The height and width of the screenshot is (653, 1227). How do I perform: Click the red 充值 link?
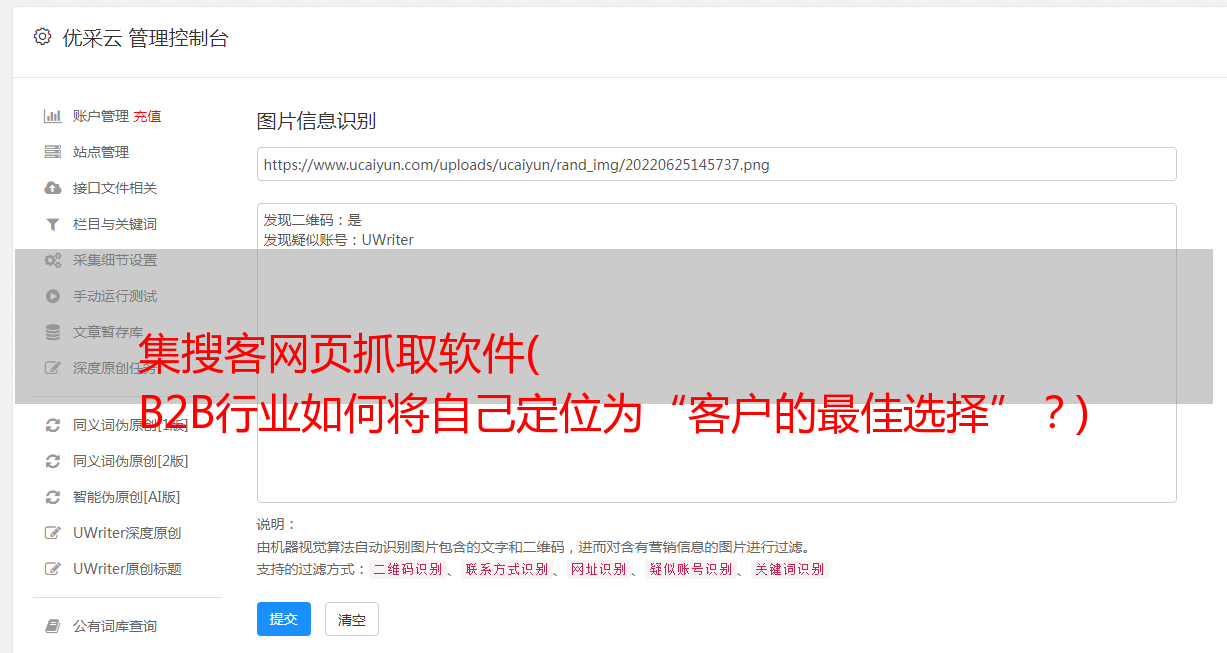[147, 116]
